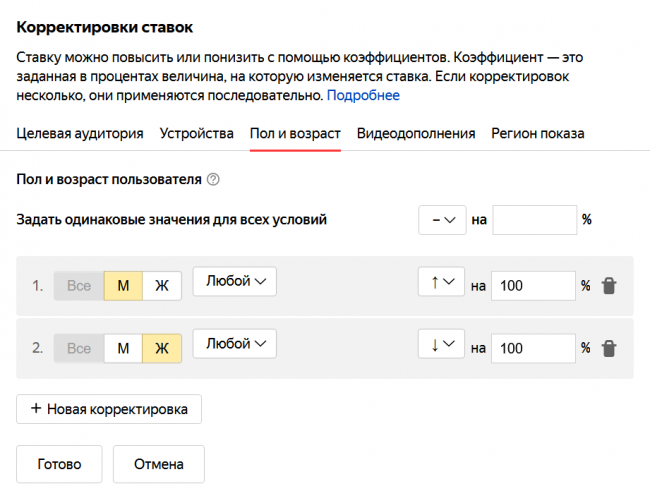Open the Регион показа tab

[537, 134]
